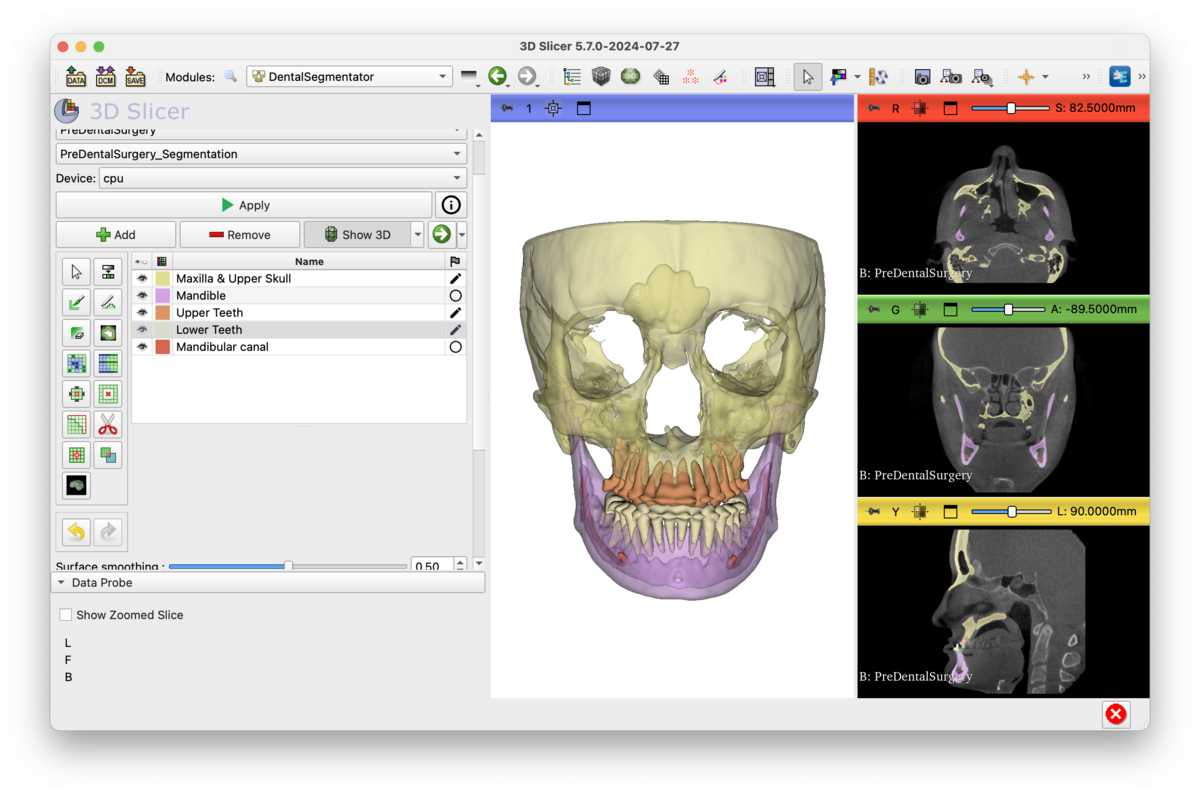This screenshot has width=1200, height=797.
Task: Select the Paint effect tool
Action: click(76, 302)
